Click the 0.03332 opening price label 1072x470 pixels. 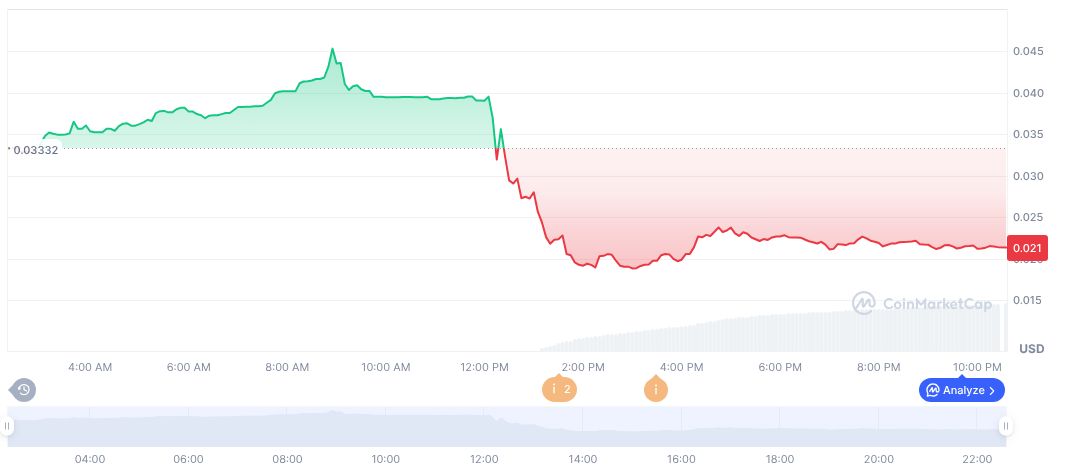(34, 150)
